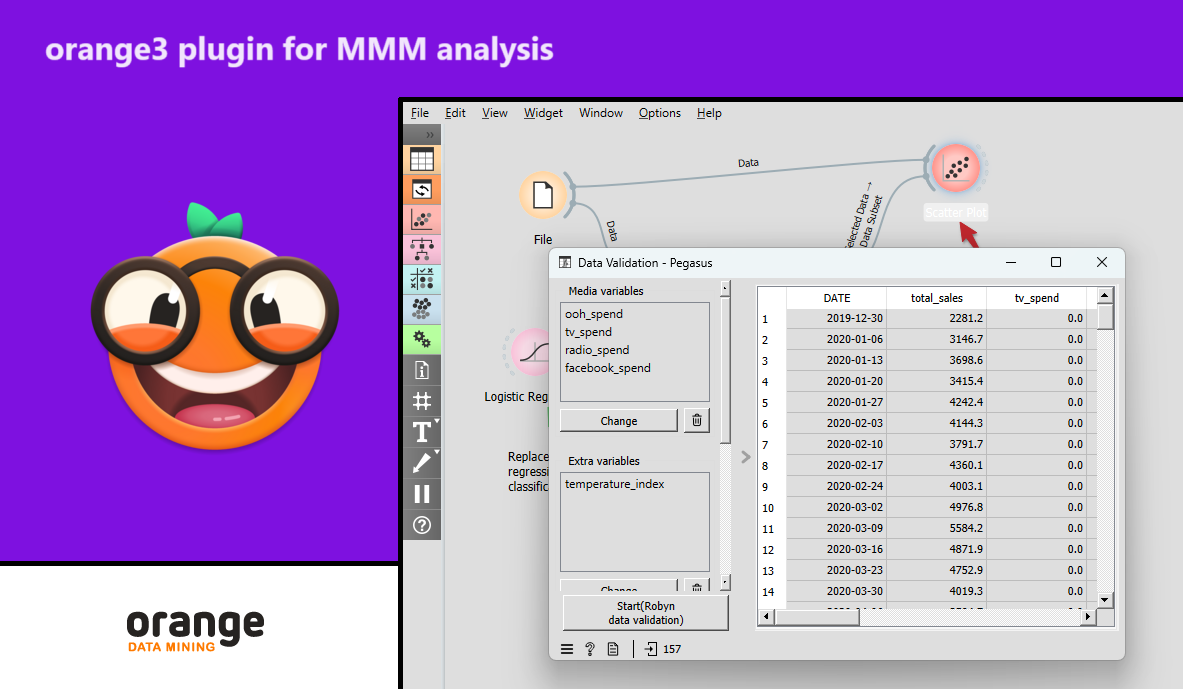Open the File menu
This screenshot has width=1183, height=689.
click(420, 113)
